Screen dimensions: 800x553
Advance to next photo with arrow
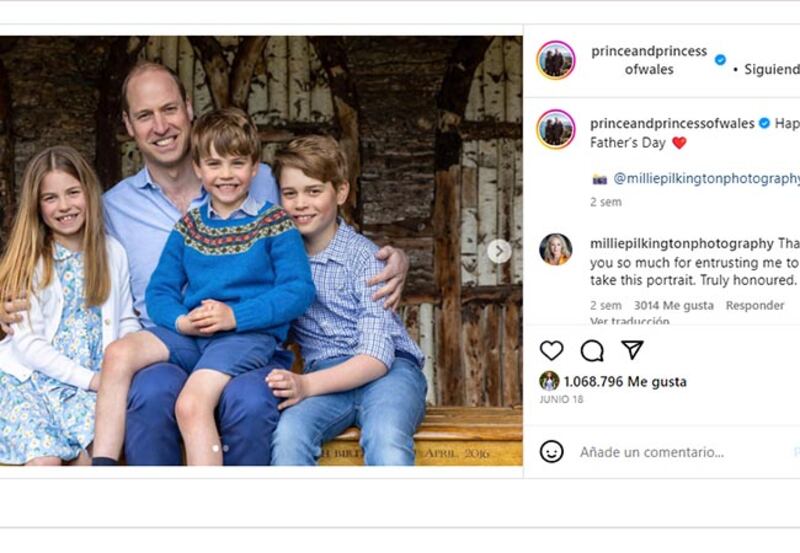tap(499, 251)
